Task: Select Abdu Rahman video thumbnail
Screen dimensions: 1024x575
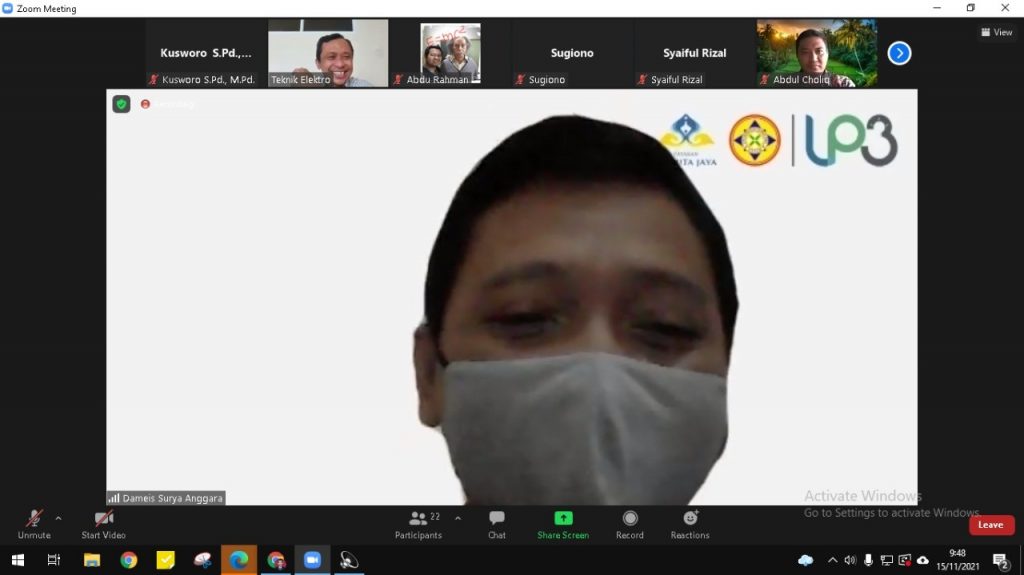Action: pos(451,53)
